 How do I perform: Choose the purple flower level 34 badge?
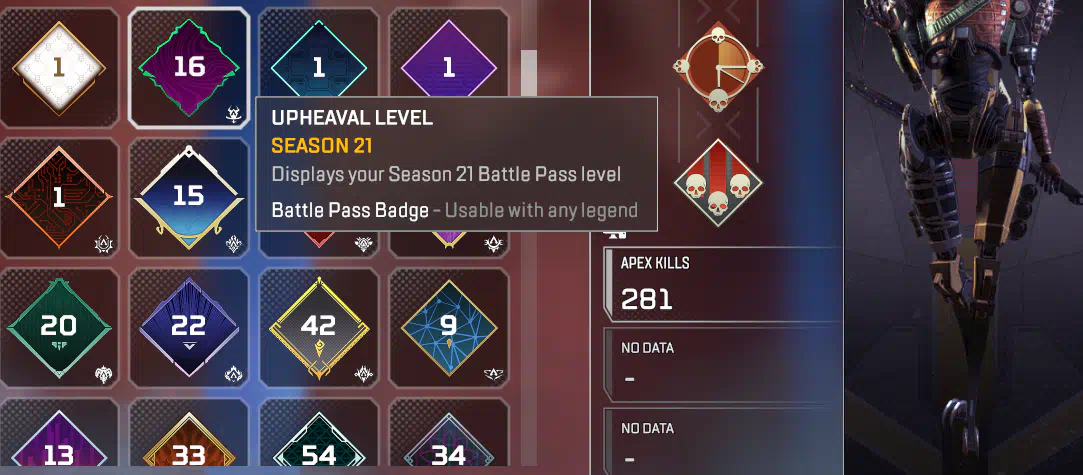point(449,436)
